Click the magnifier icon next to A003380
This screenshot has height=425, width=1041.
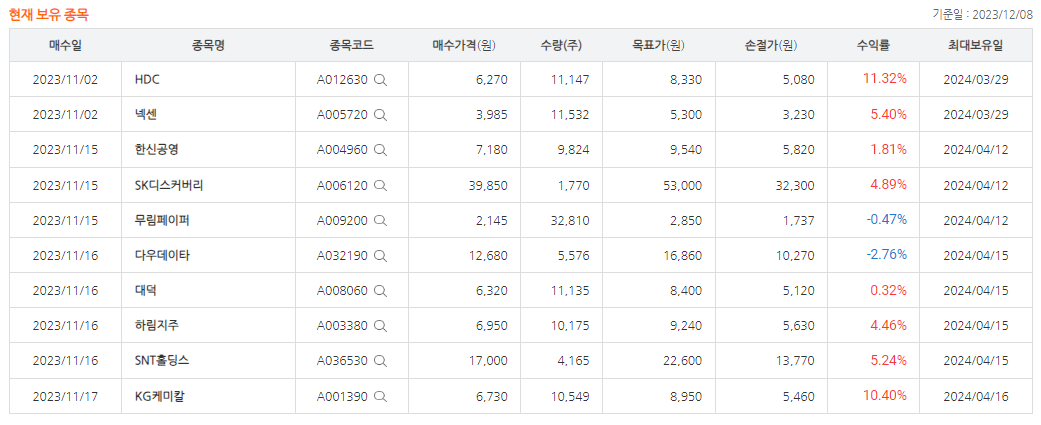coord(380,326)
